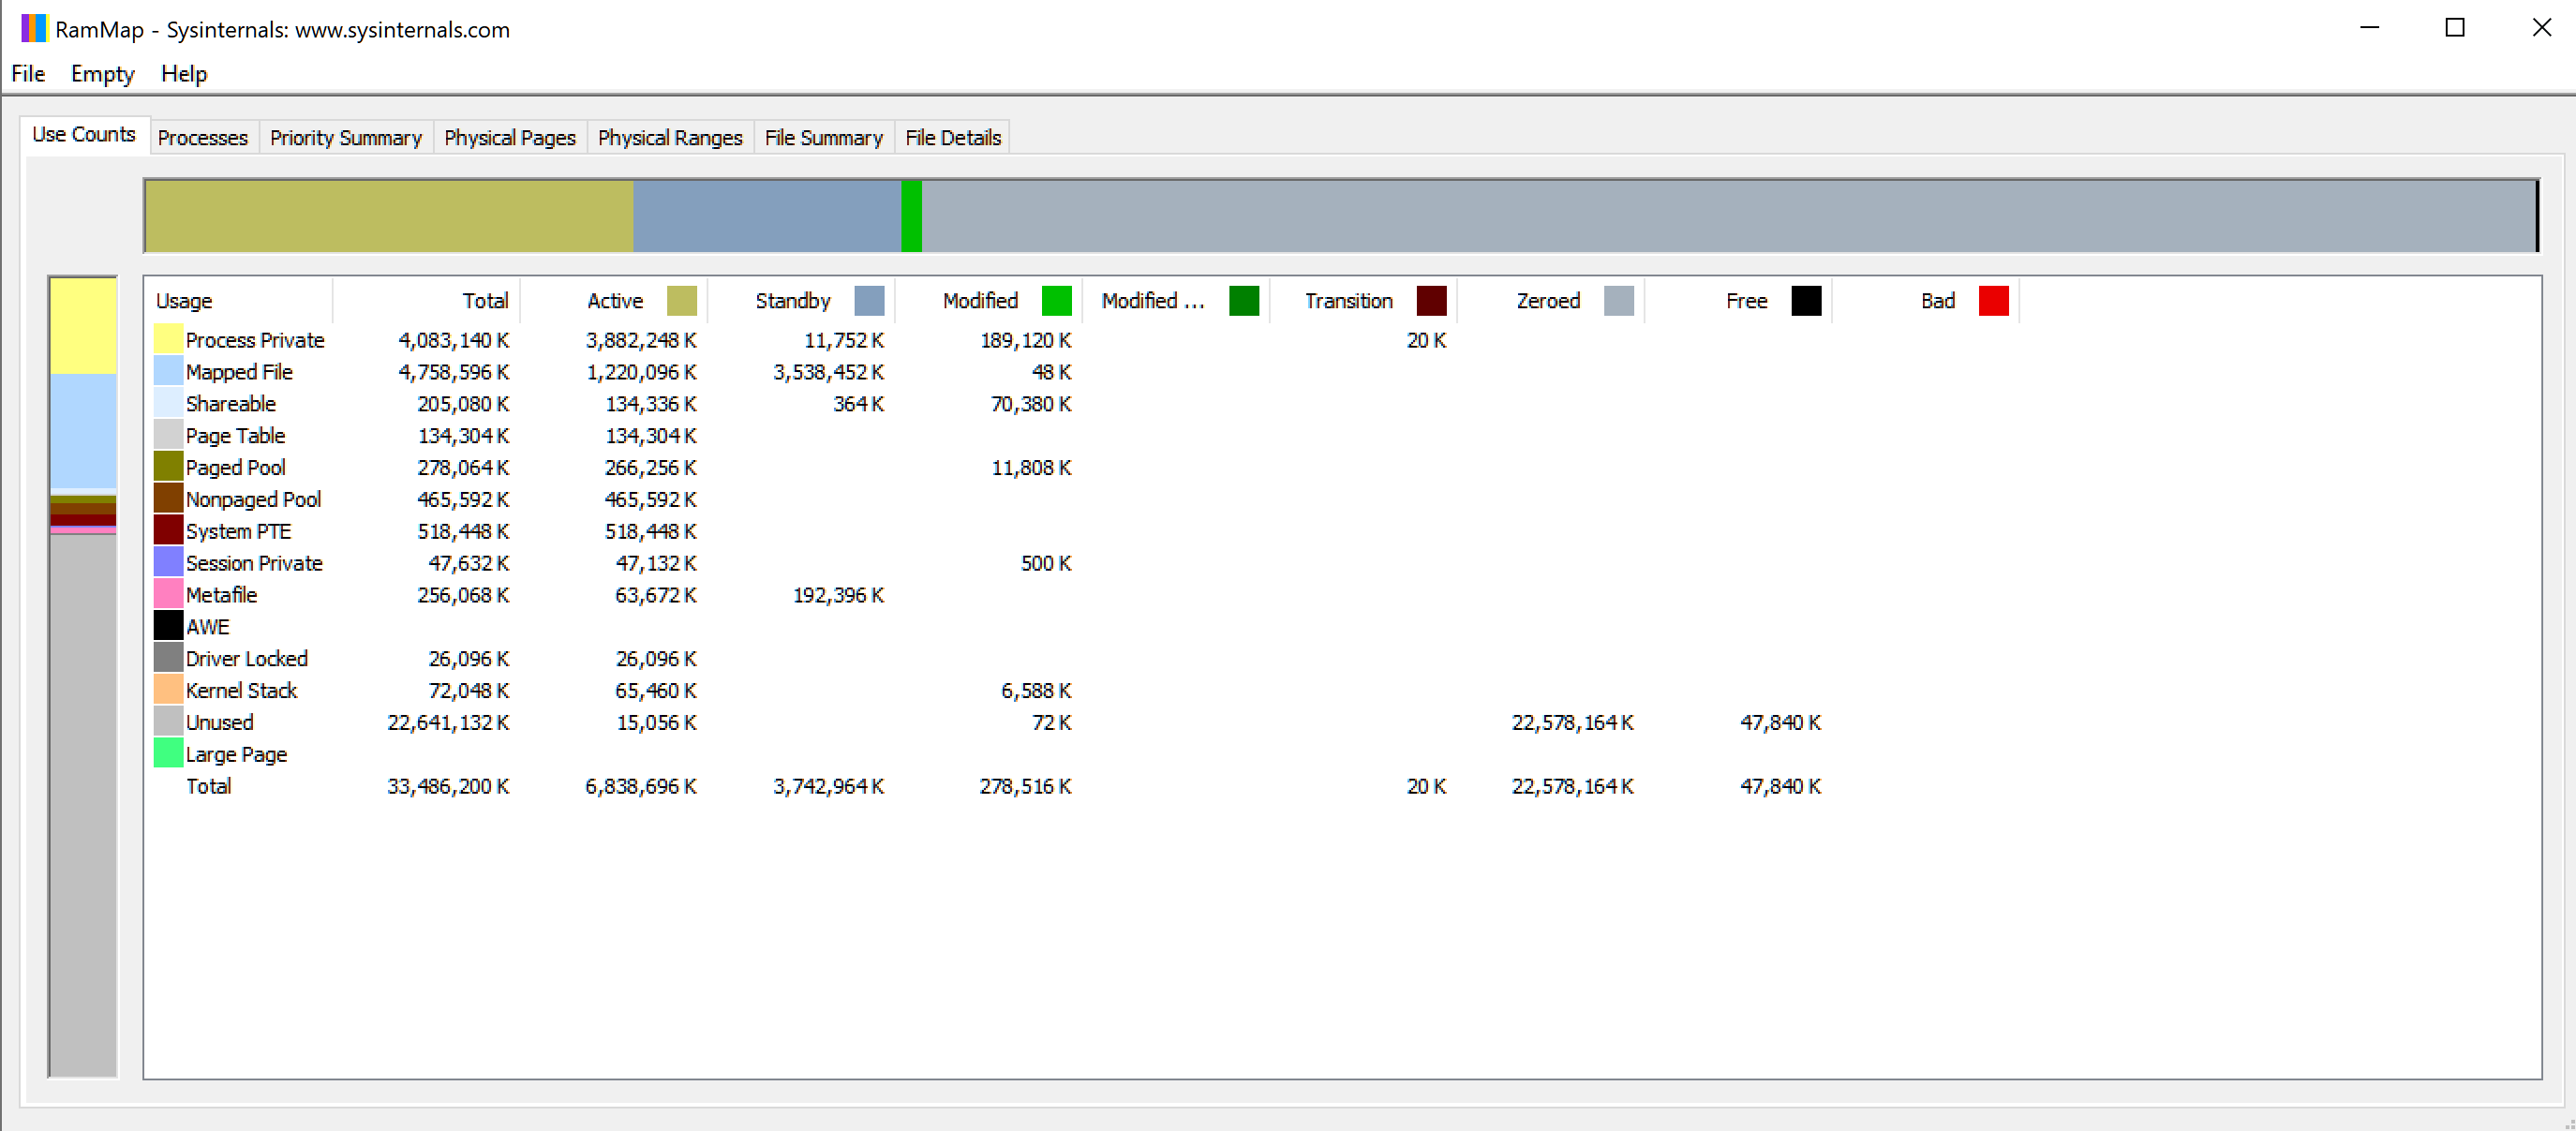Click the pink Metafile color swatch
The width and height of the screenshot is (2576, 1131).
click(168, 594)
